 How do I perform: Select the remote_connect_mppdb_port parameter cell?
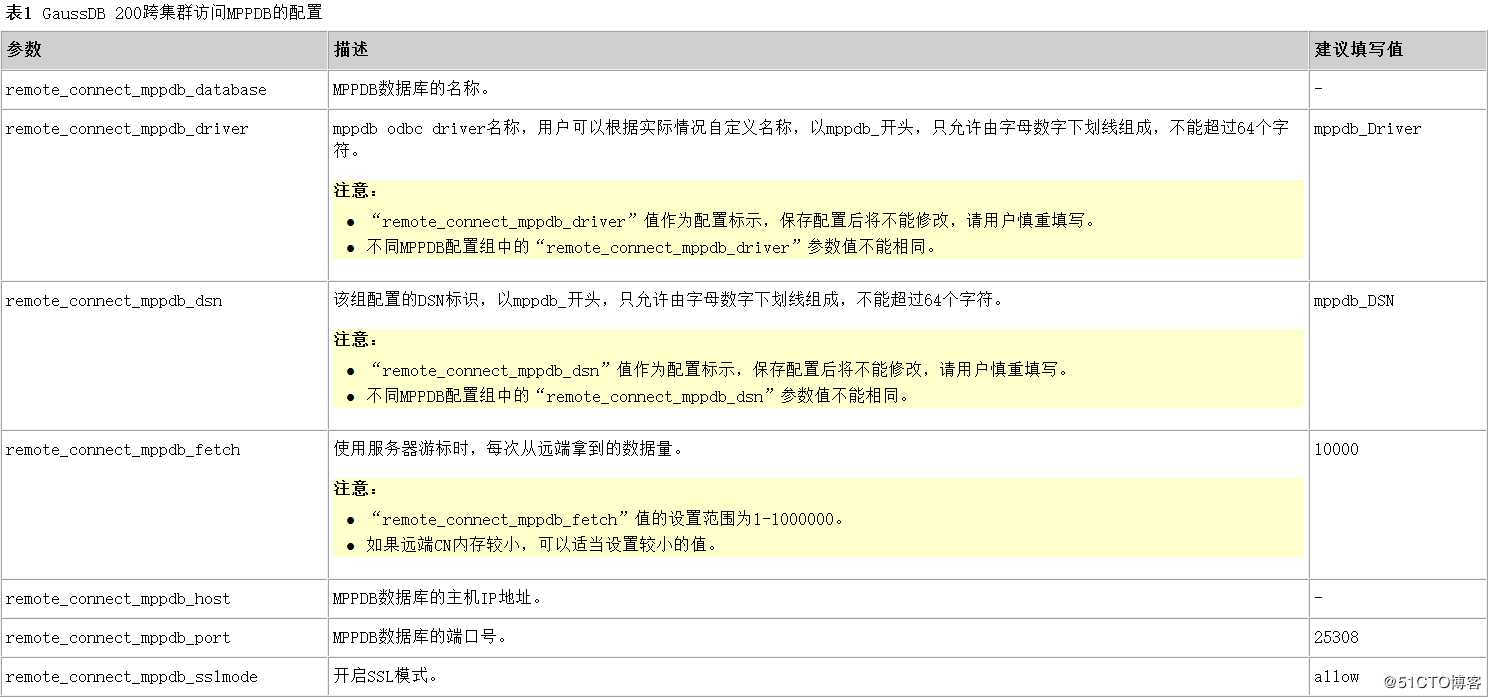164,638
